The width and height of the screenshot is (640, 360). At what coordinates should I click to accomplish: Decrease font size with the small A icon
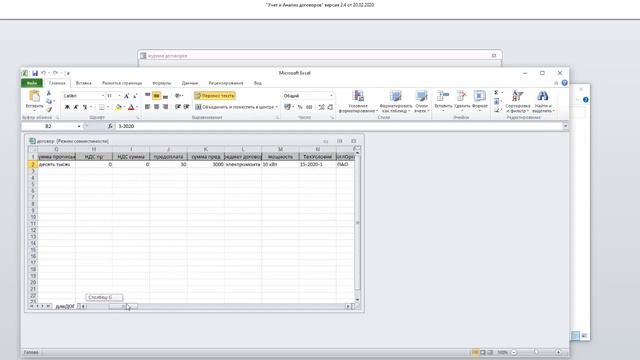(x=135, y=96)
